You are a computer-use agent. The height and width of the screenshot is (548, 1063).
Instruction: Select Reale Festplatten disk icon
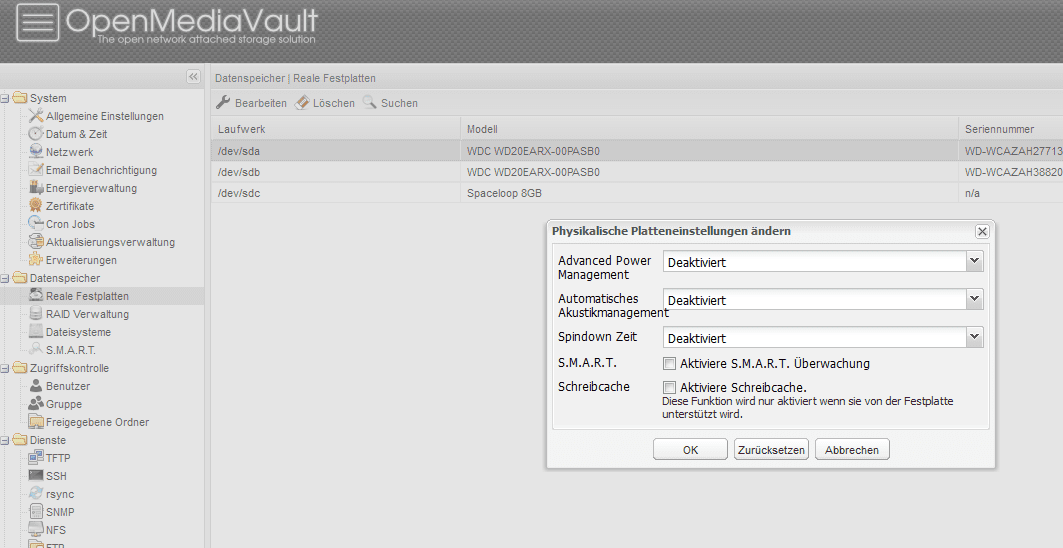[x=36, y=296]
